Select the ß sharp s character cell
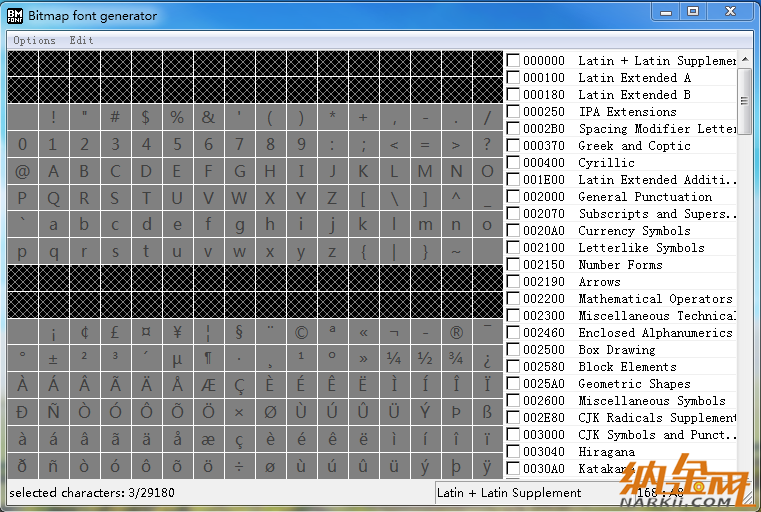761x512 pixels. (x=487, y=413)
